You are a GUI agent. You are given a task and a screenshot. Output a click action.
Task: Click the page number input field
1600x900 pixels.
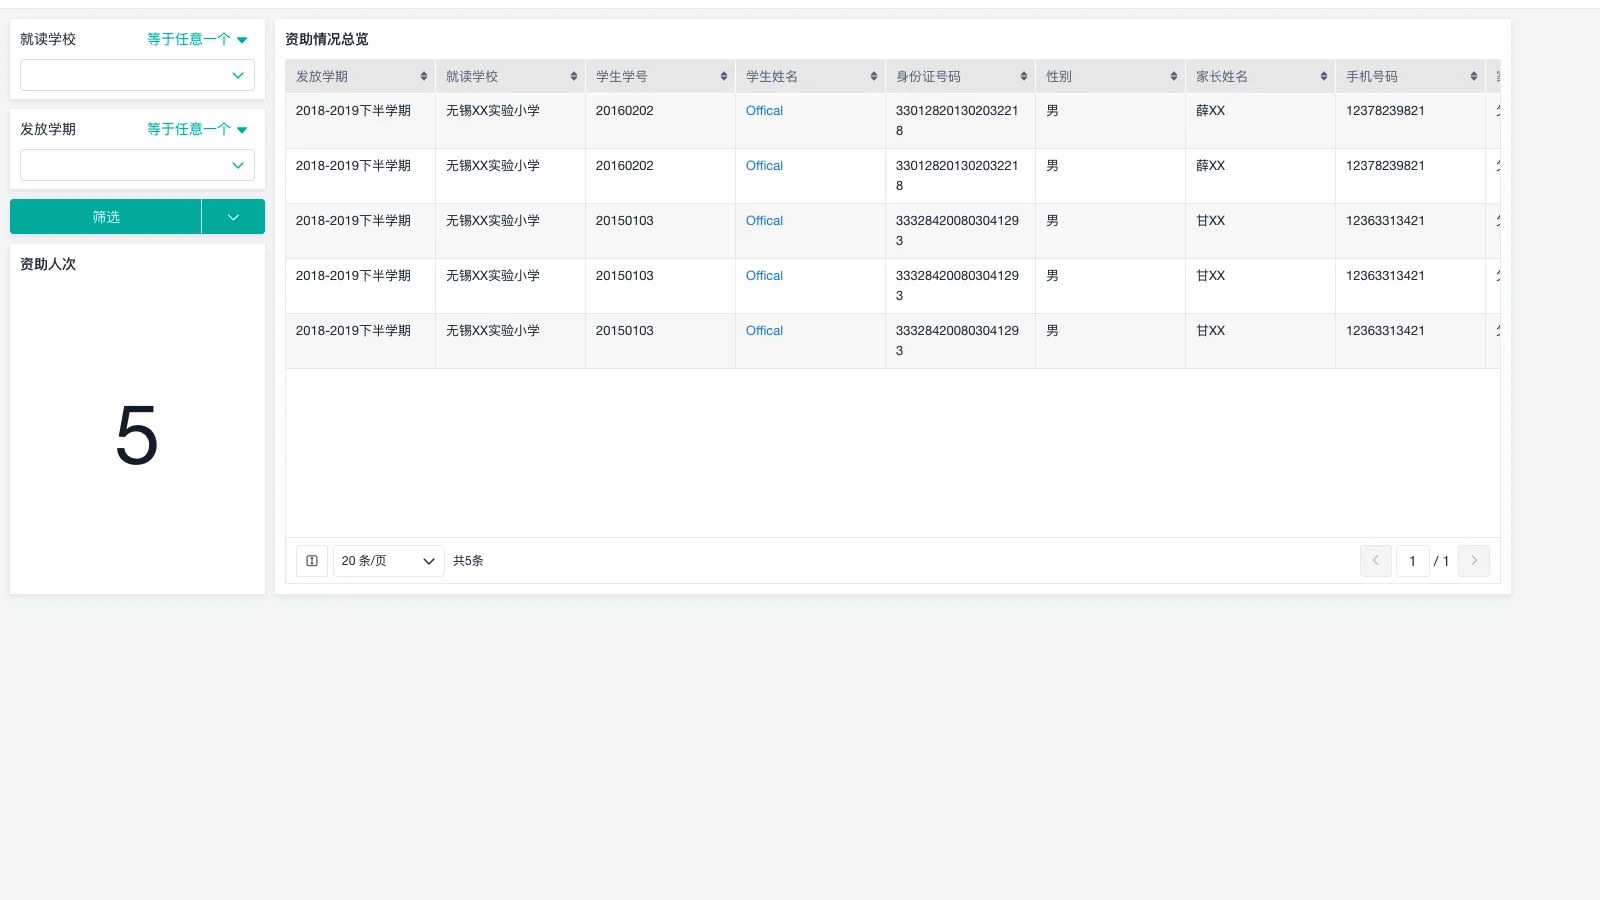click(x=1412, y=561)
